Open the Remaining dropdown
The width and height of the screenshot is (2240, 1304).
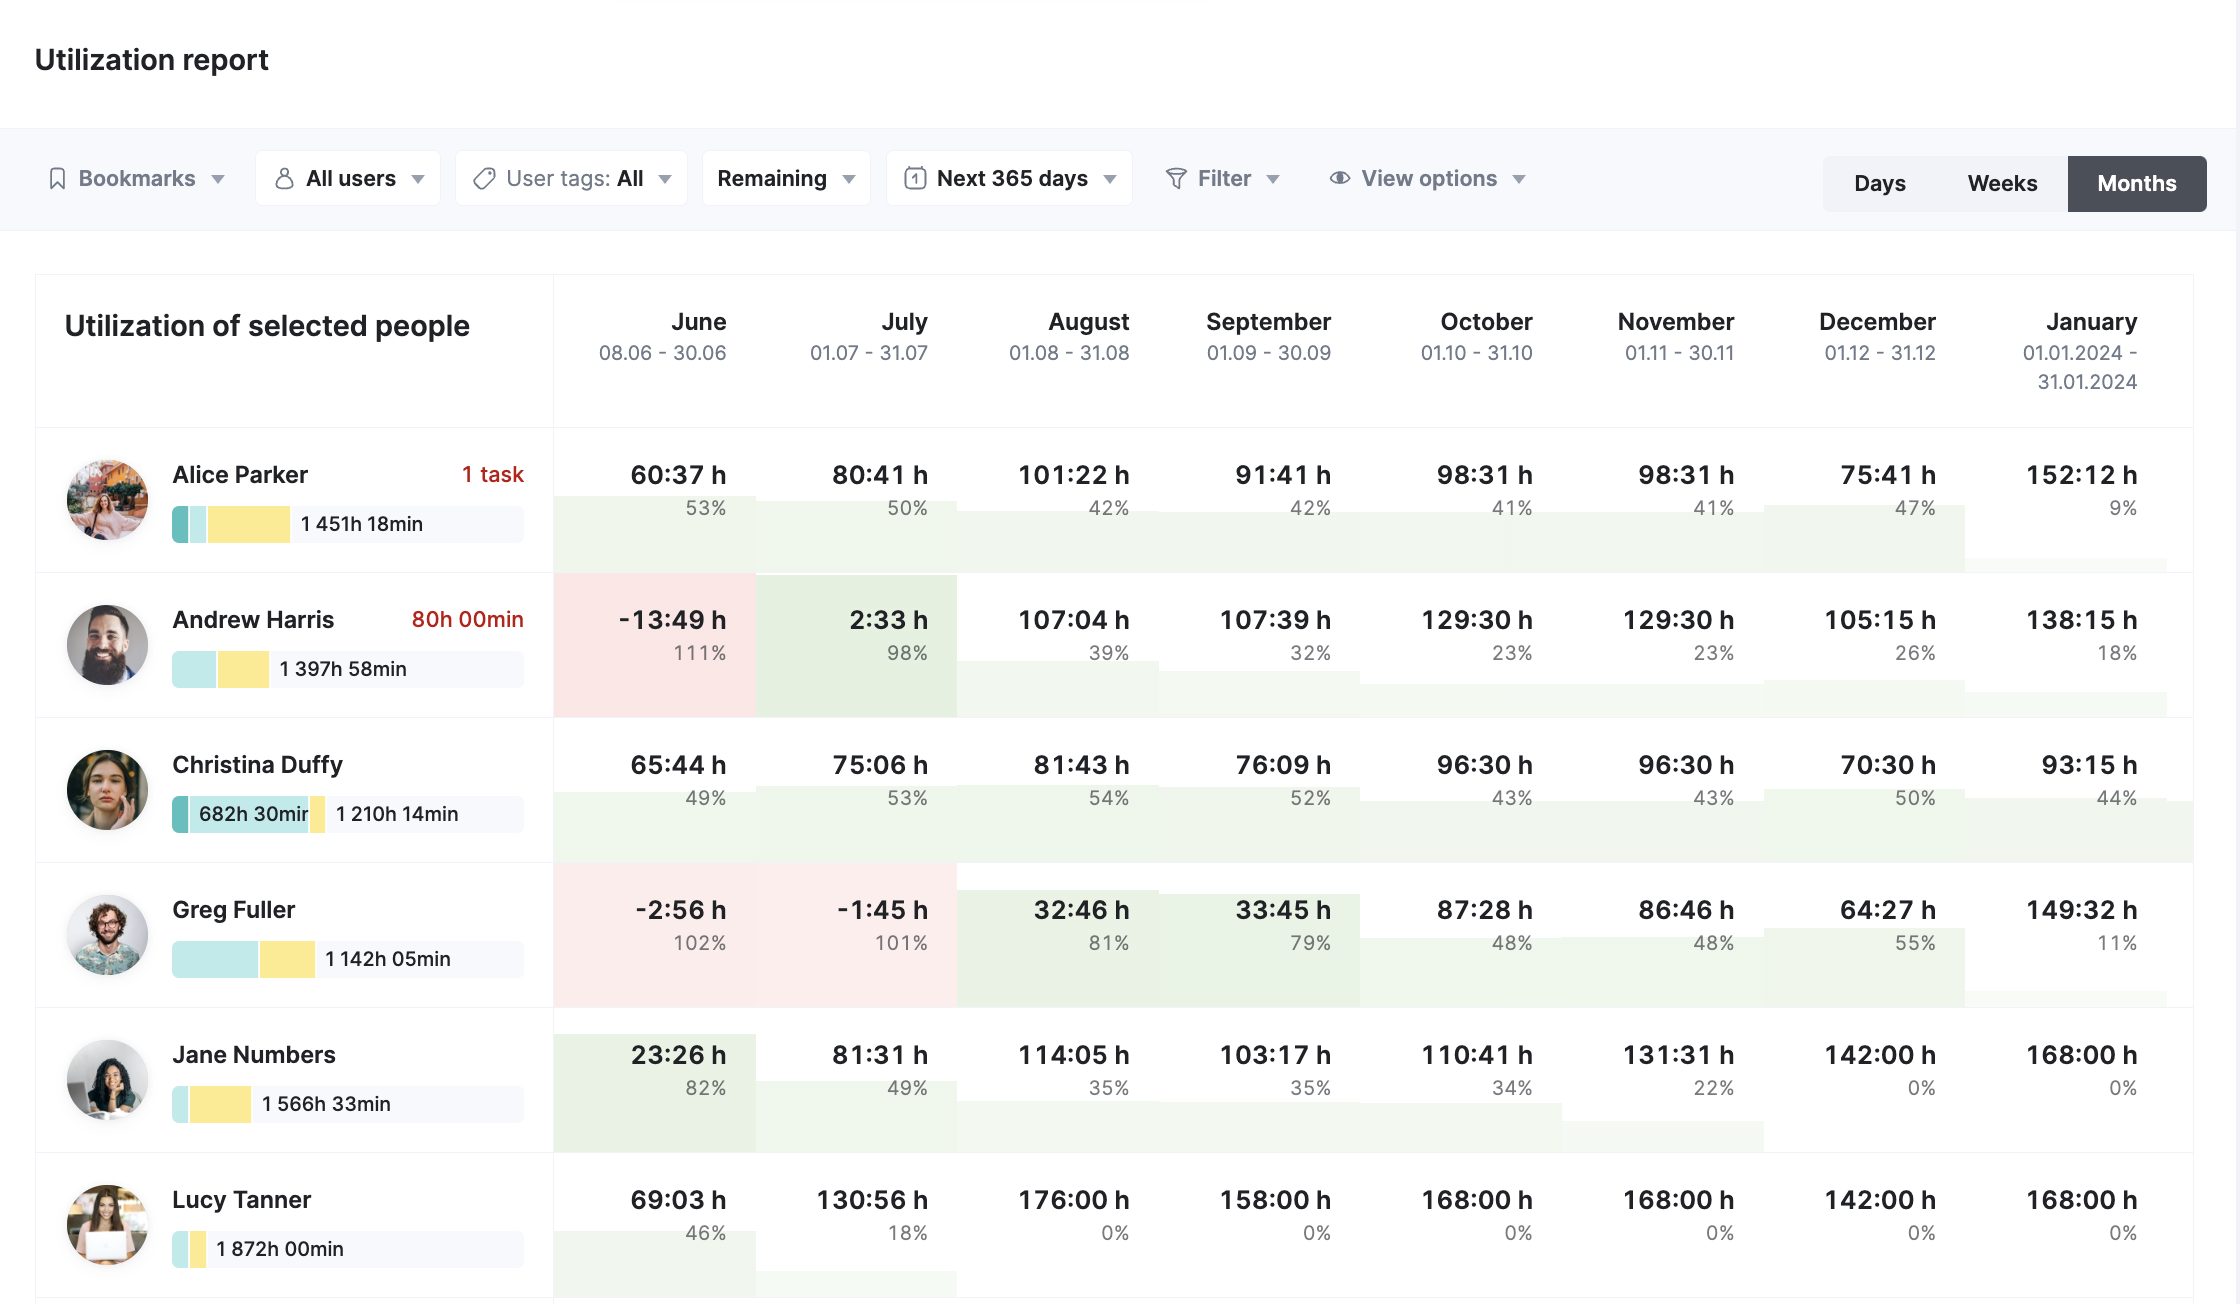[786, 178]
